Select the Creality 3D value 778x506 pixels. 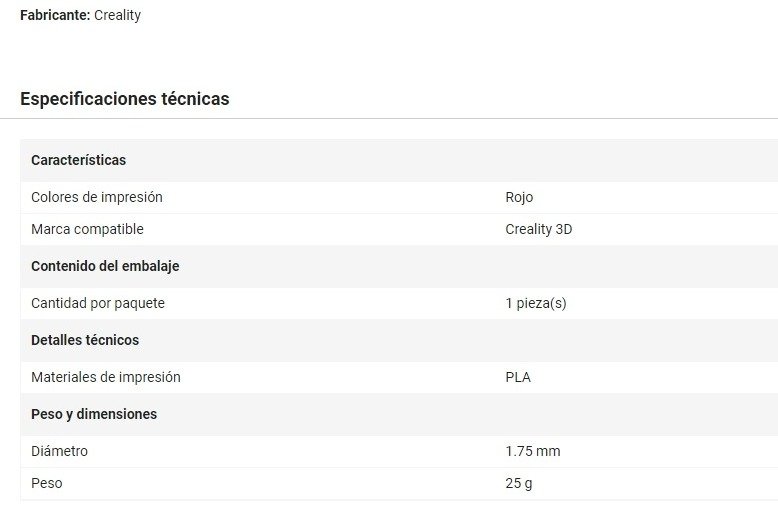[x=539, y=229]
